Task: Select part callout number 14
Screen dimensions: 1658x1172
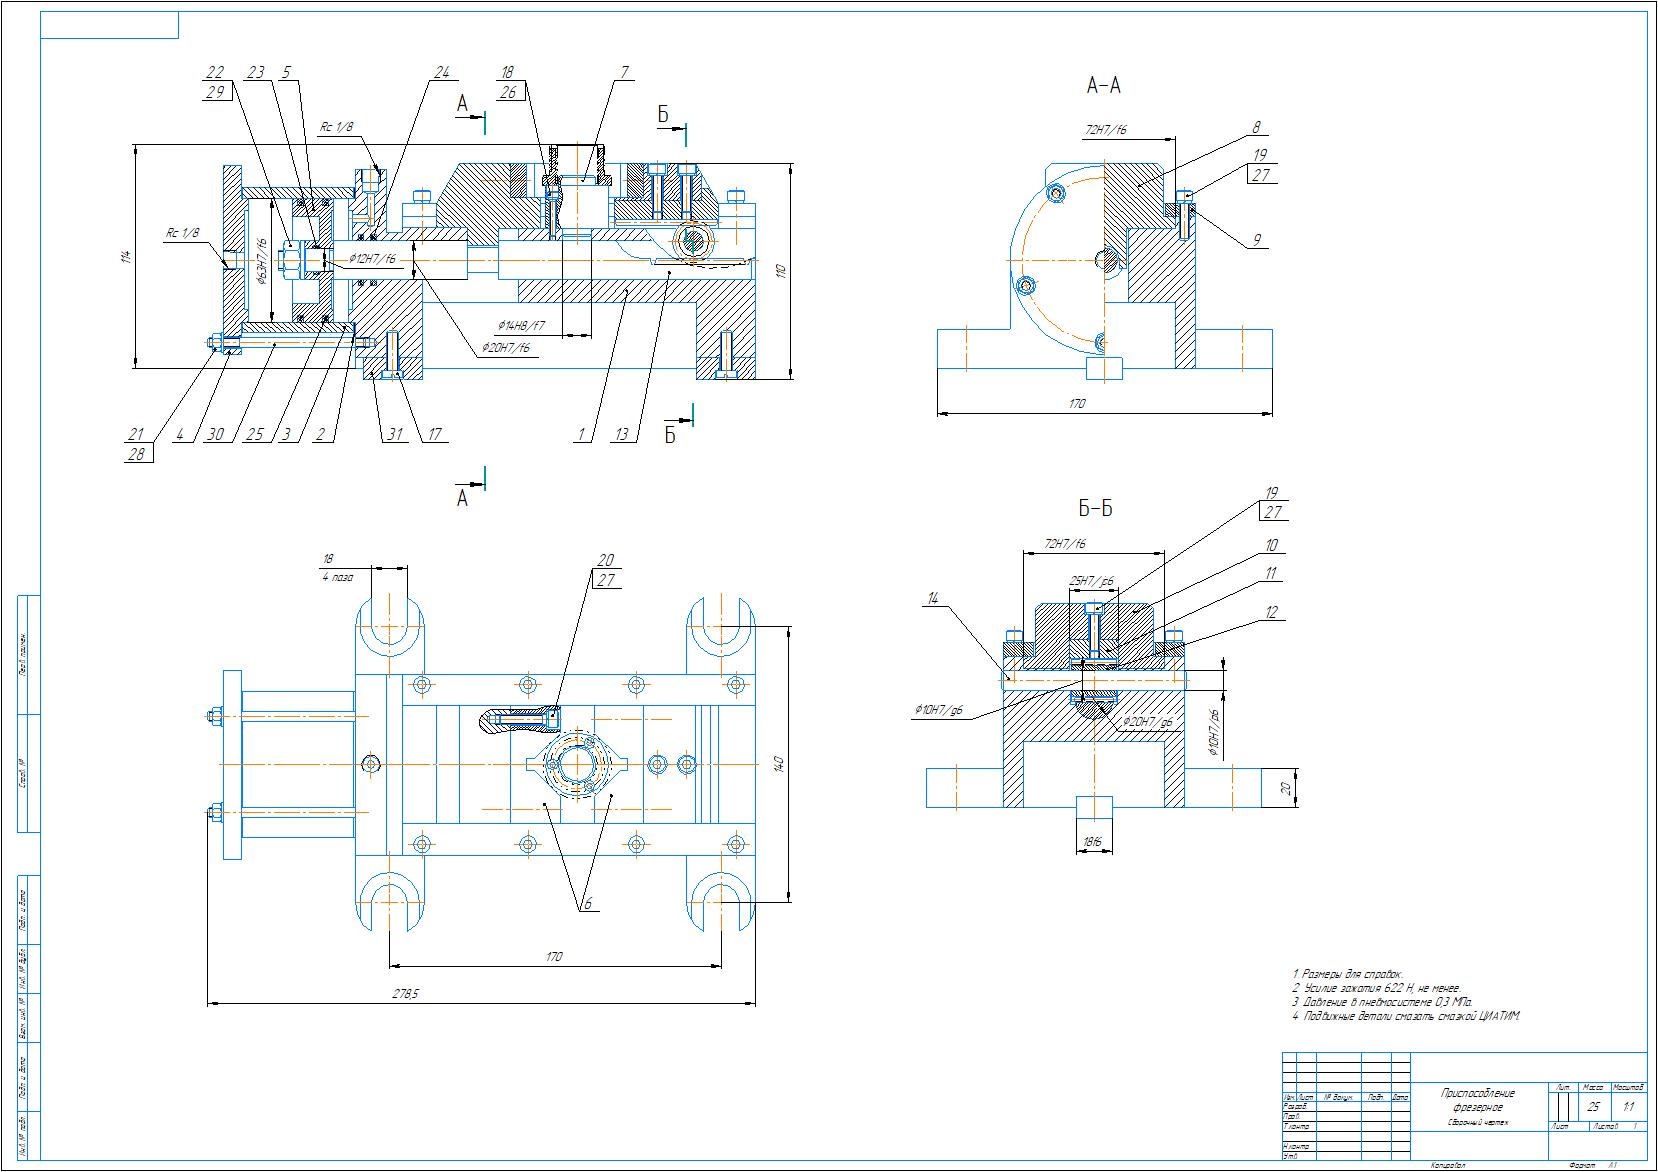Action: pos(932,598)
